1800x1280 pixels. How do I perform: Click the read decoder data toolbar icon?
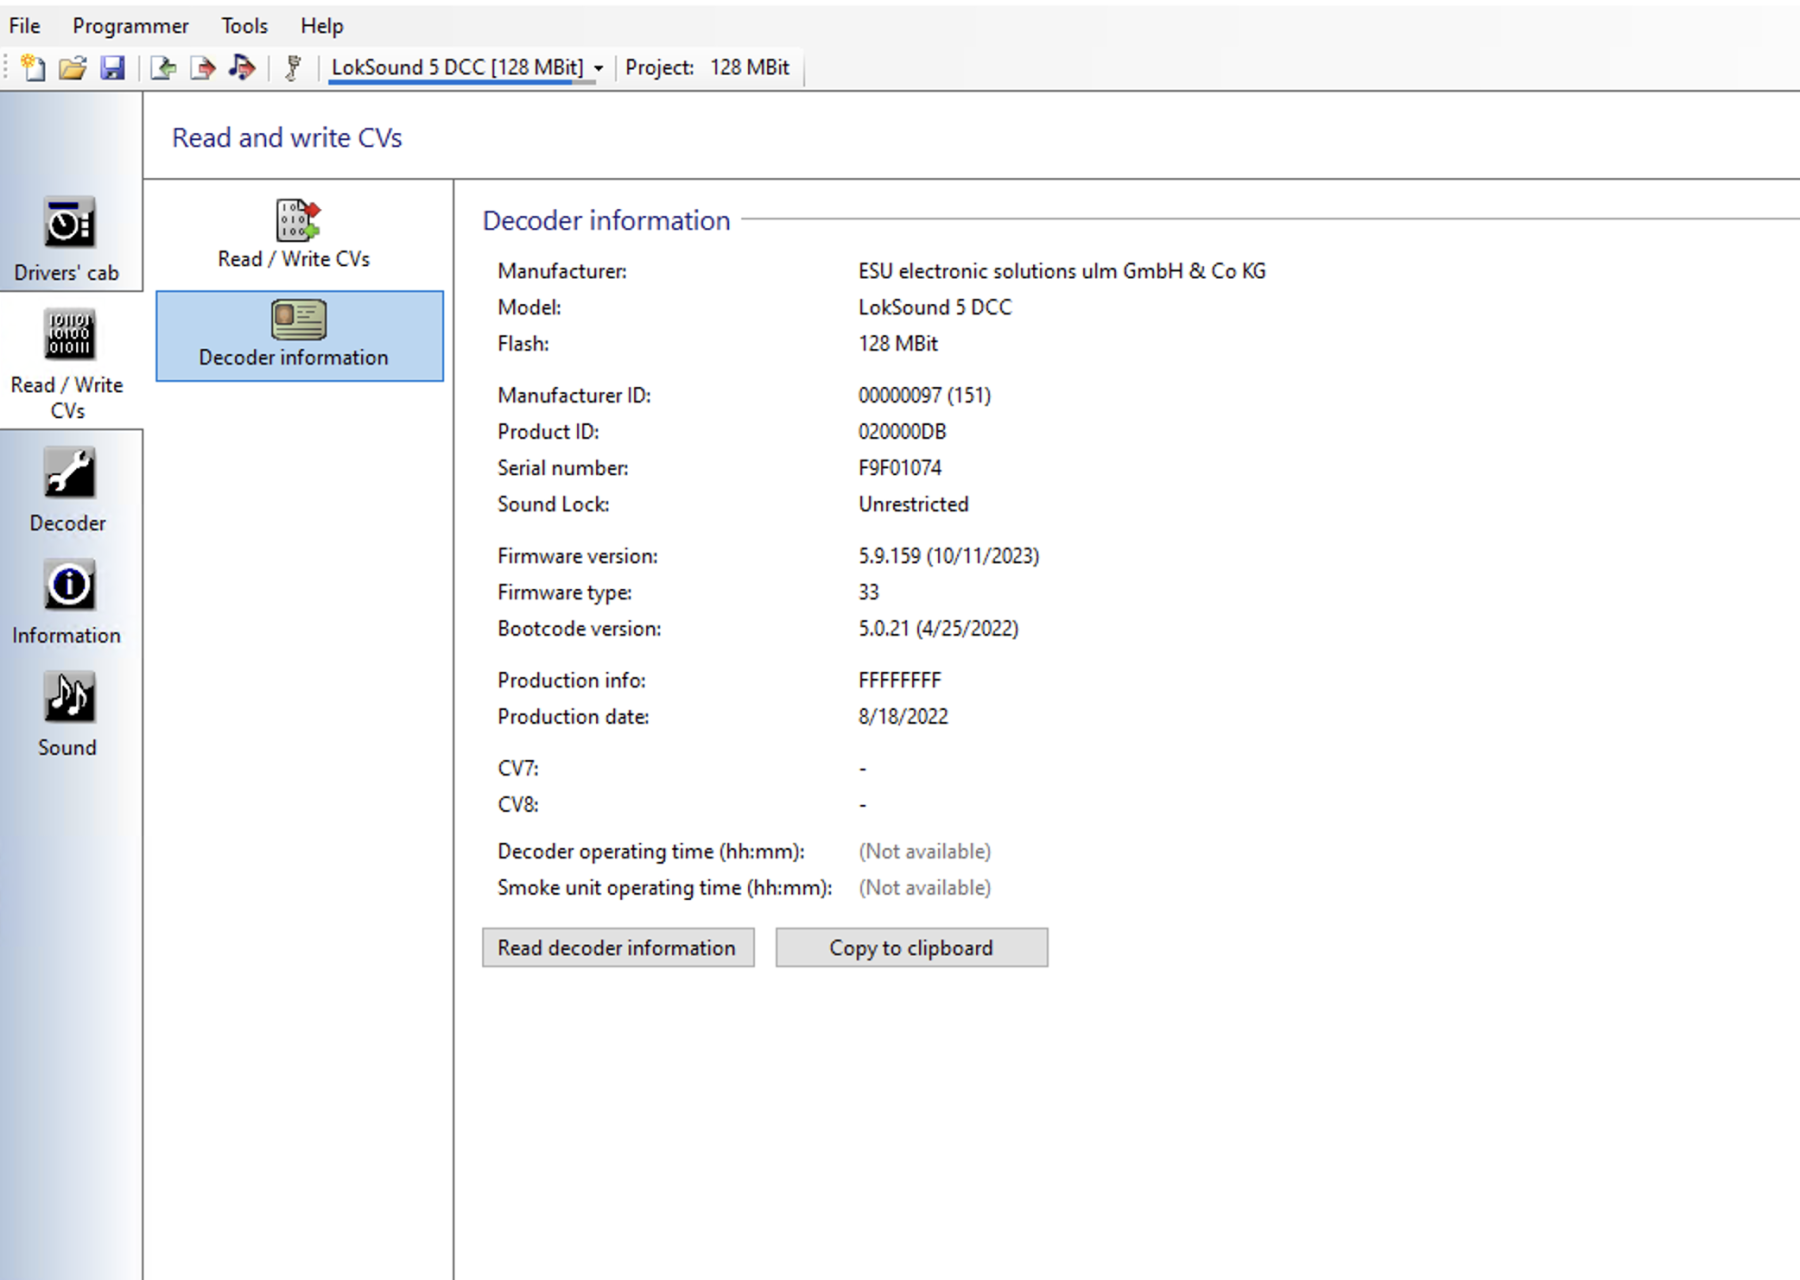click(163, 67)
